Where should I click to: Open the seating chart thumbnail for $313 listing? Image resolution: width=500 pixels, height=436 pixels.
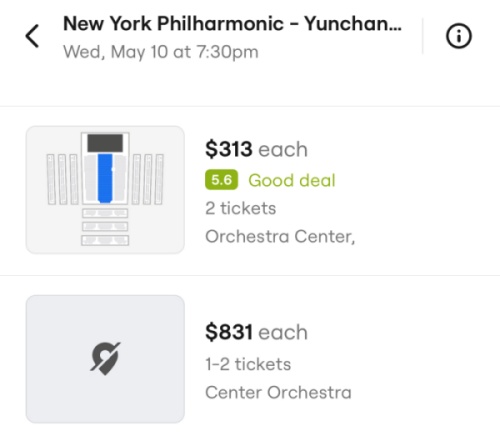(105, 190)
